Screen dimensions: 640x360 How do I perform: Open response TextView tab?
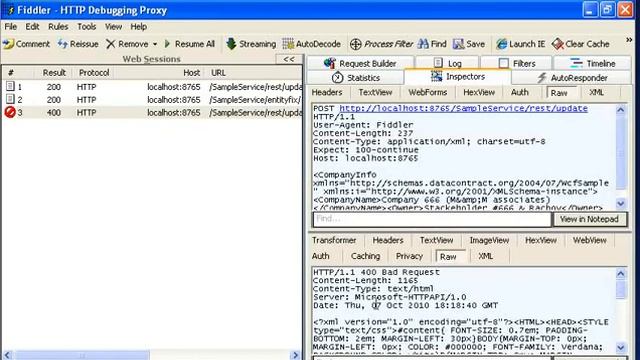coord(436,240)
